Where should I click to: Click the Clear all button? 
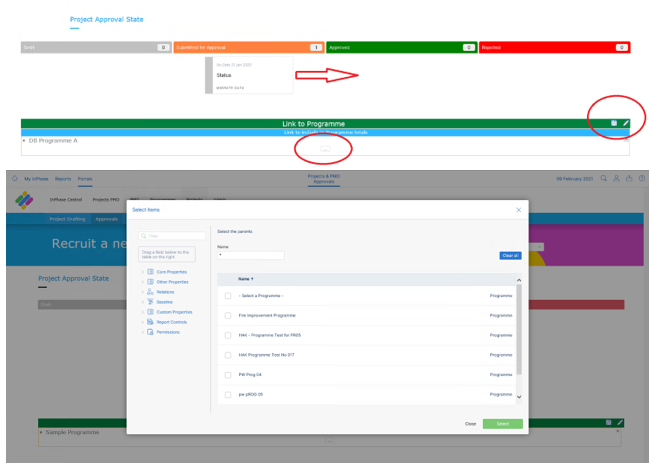coord(510,256)
